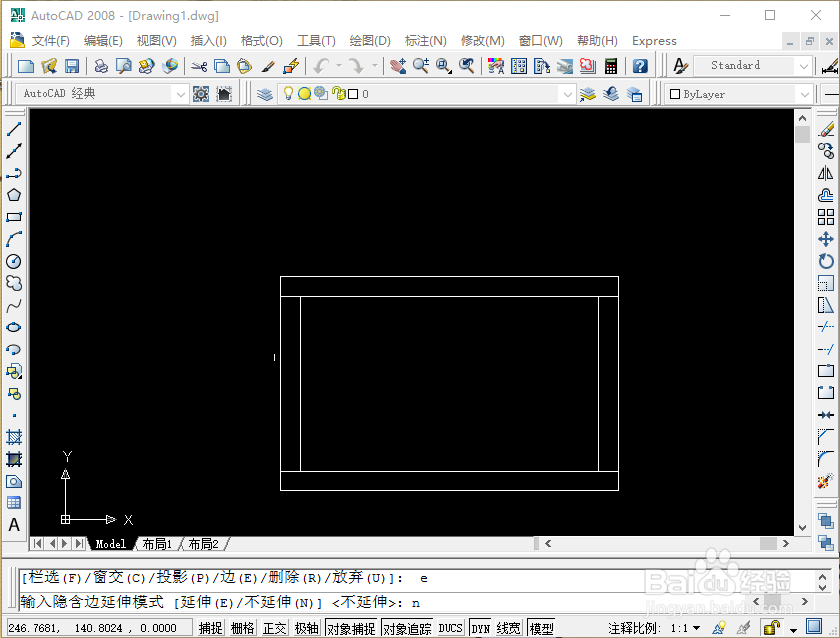Select the Hatch tool

pos(14,437)
